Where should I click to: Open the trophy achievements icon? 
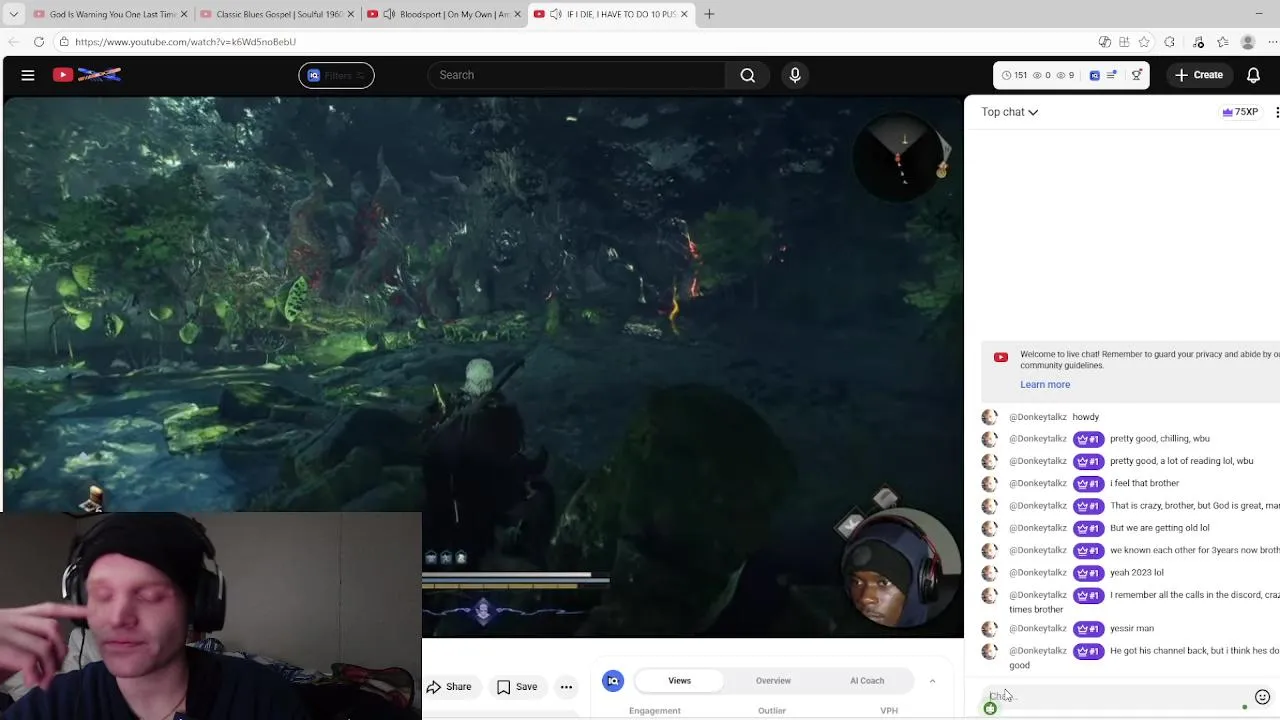pos(1136,75)
